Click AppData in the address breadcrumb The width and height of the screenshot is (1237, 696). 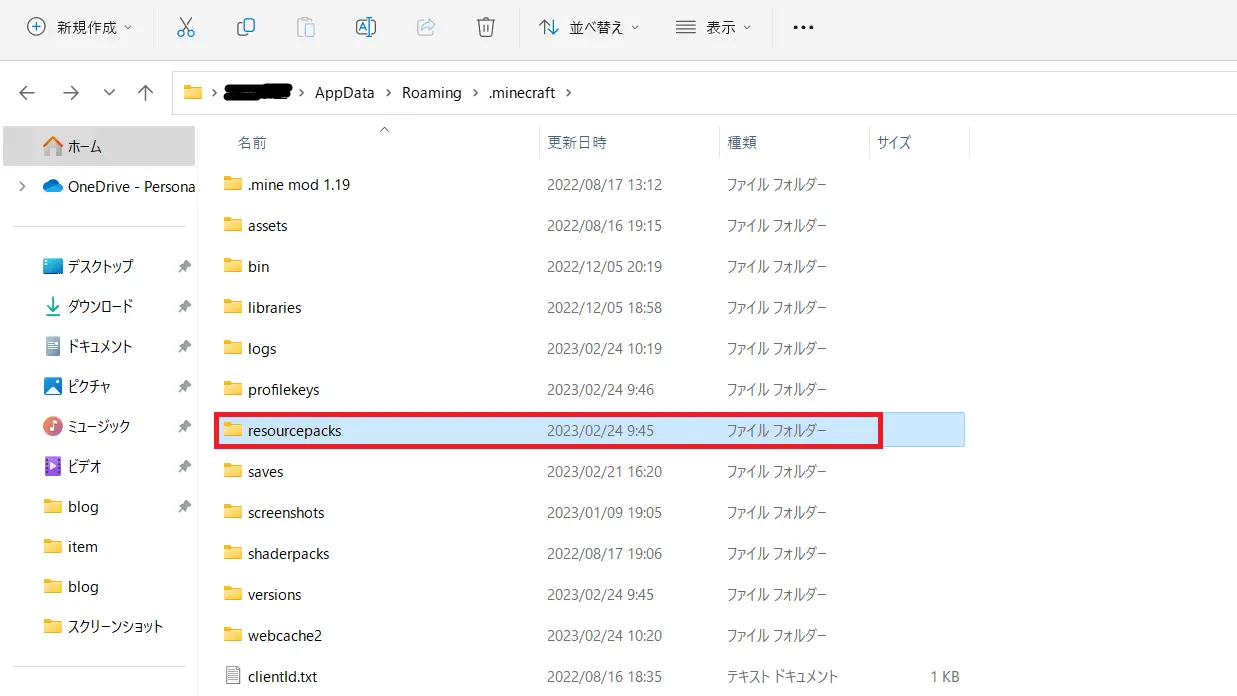pyautogui.click(x=344, y=93)
